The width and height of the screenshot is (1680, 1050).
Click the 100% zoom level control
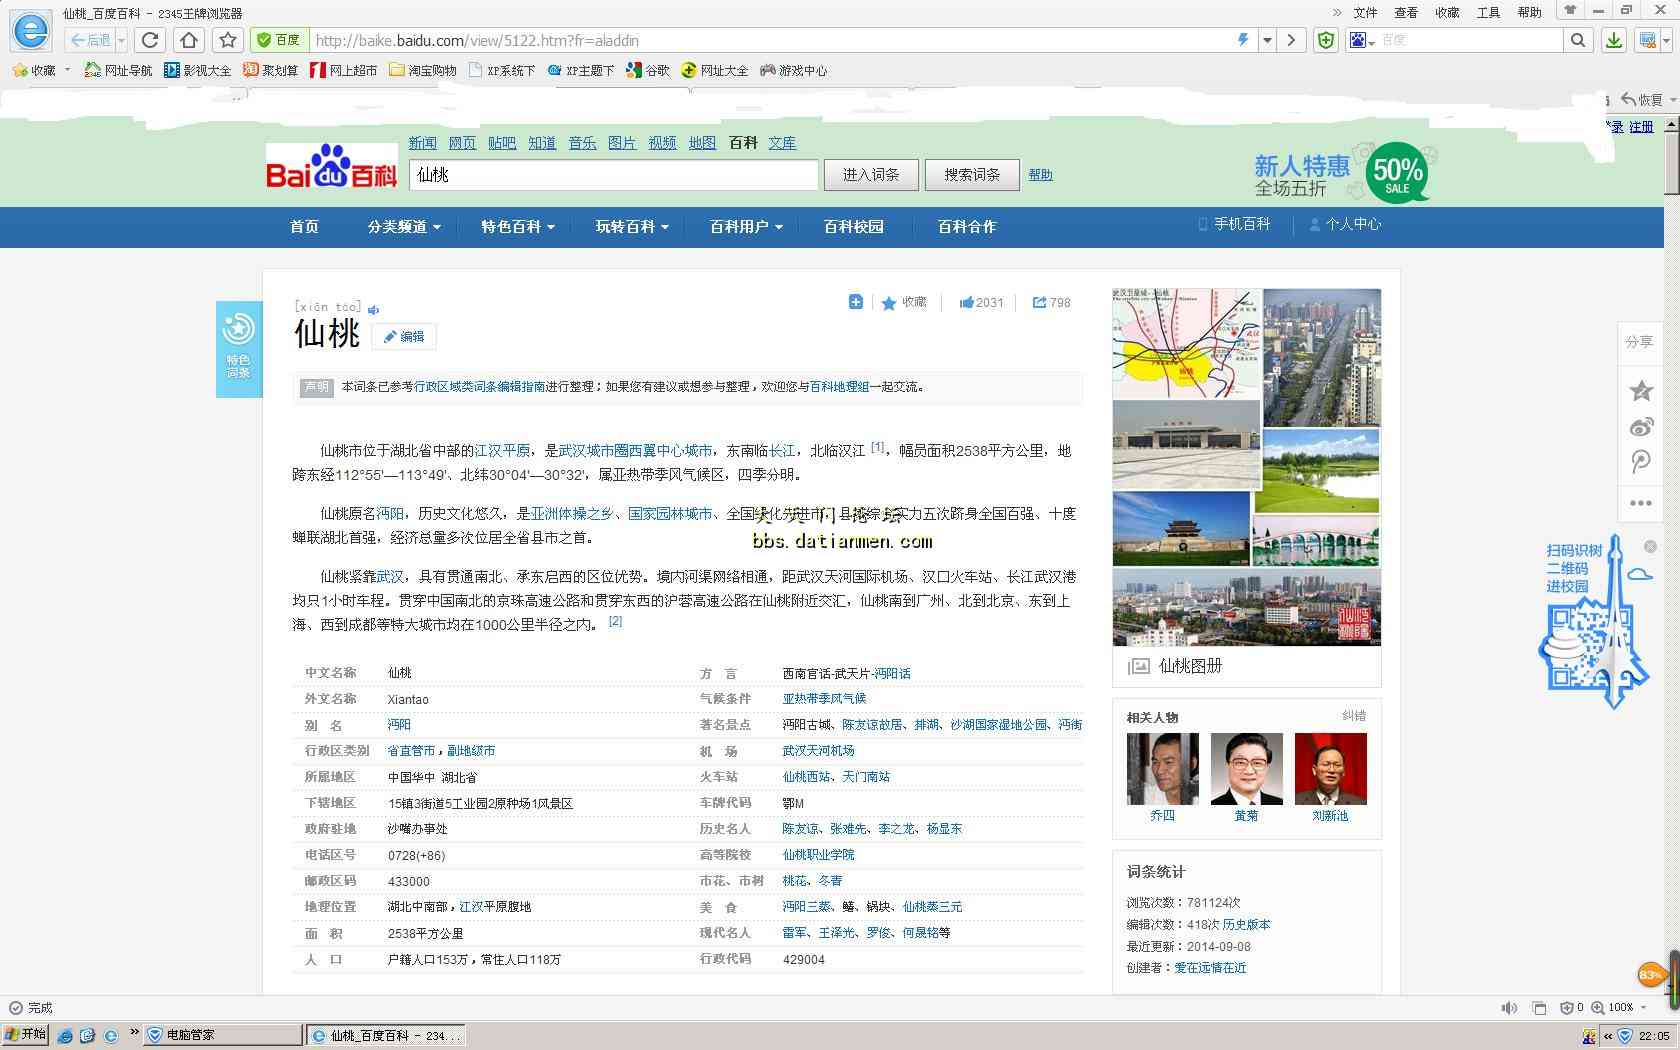pyautogui.click(x=1620, y=1007)
